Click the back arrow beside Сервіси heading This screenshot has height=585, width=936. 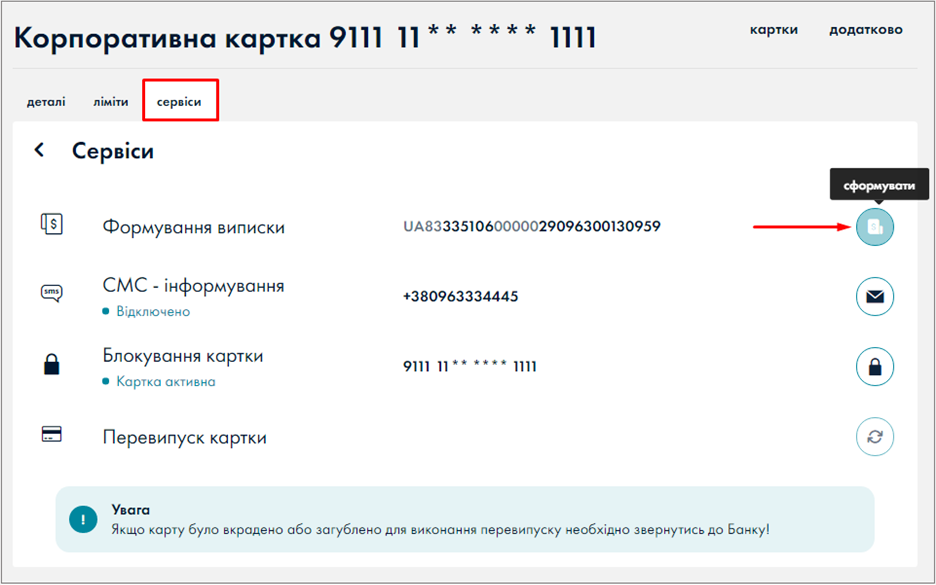40,150
